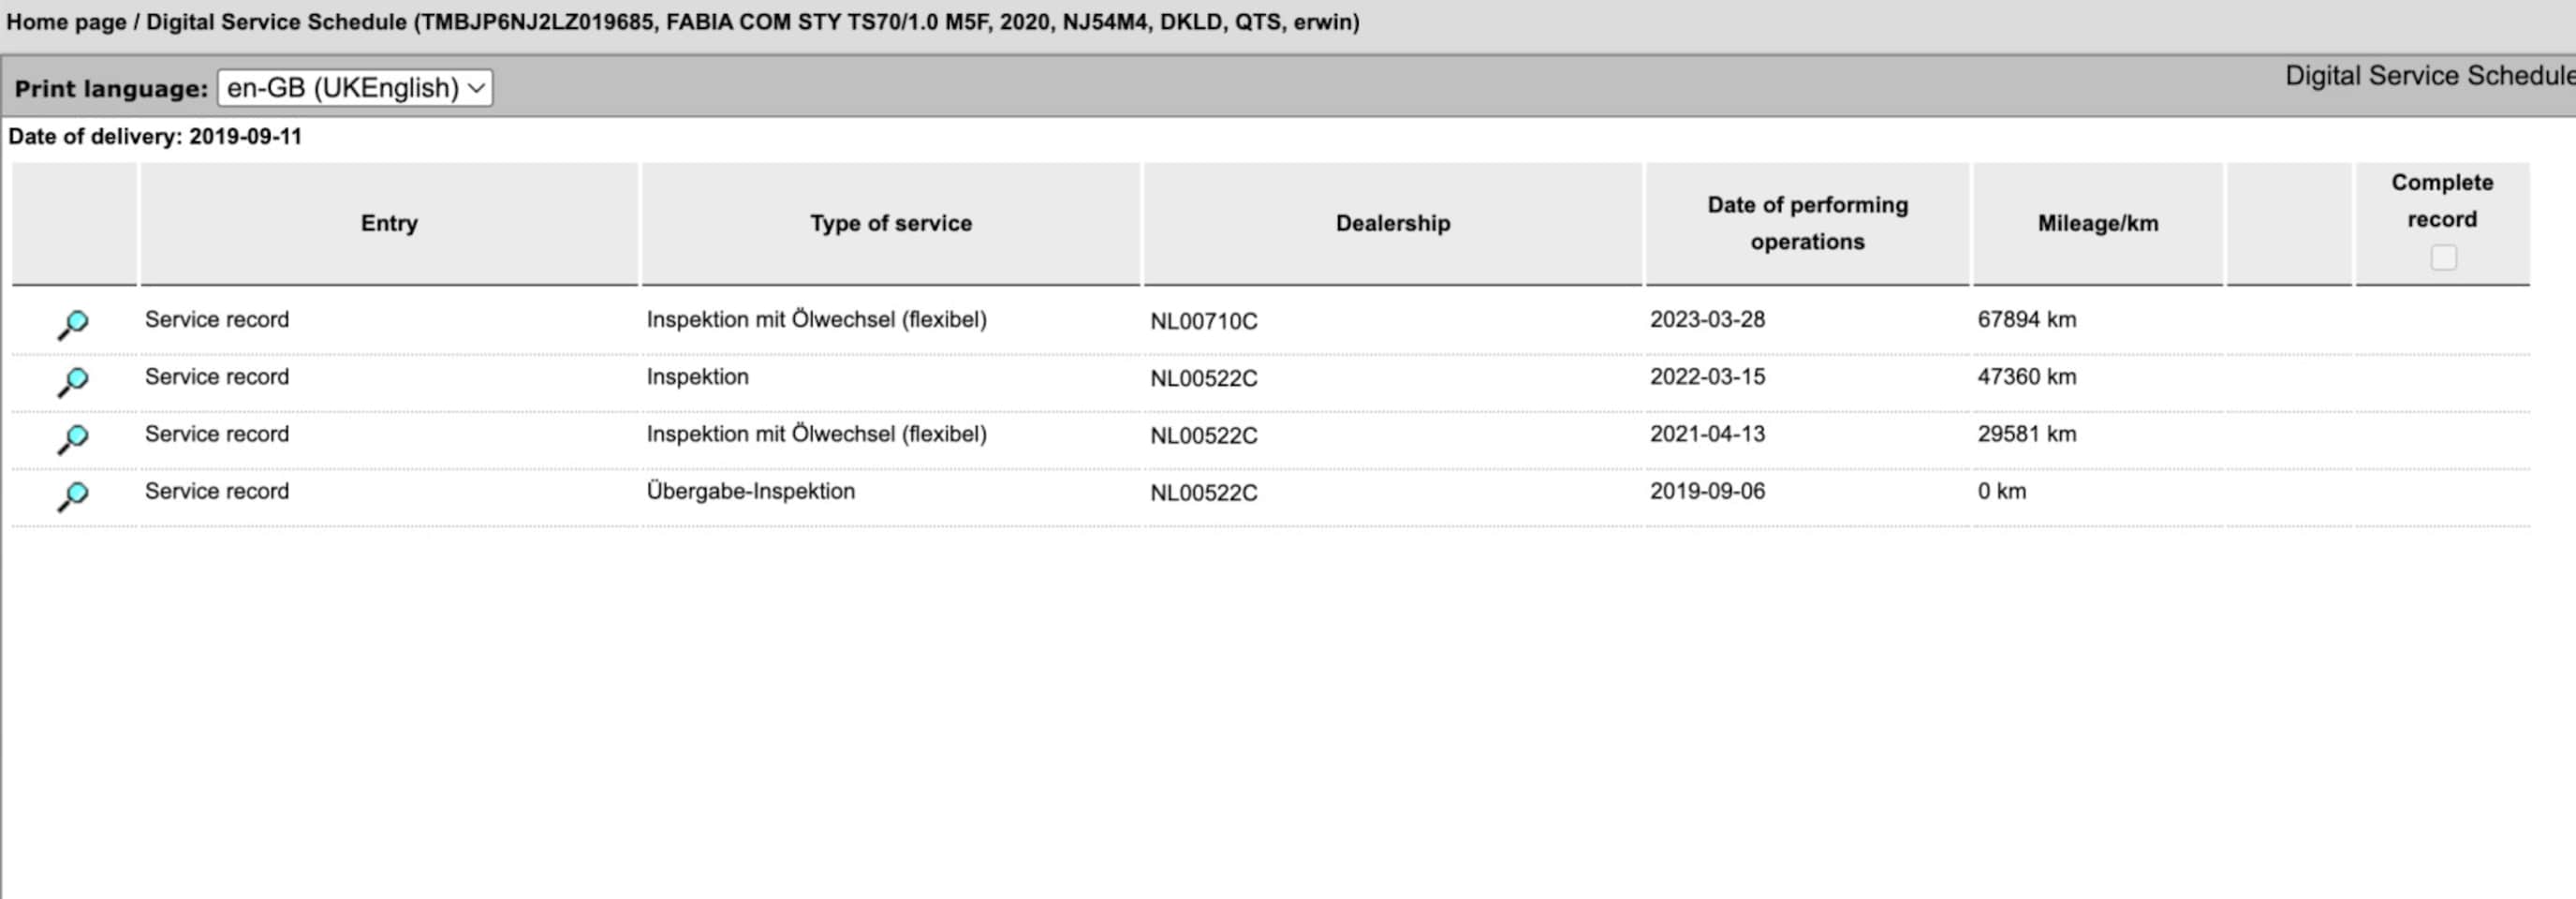Screen dimensions: 2576x899
Task: Go to Home page breadcrumb
Action: coord(66,22)
